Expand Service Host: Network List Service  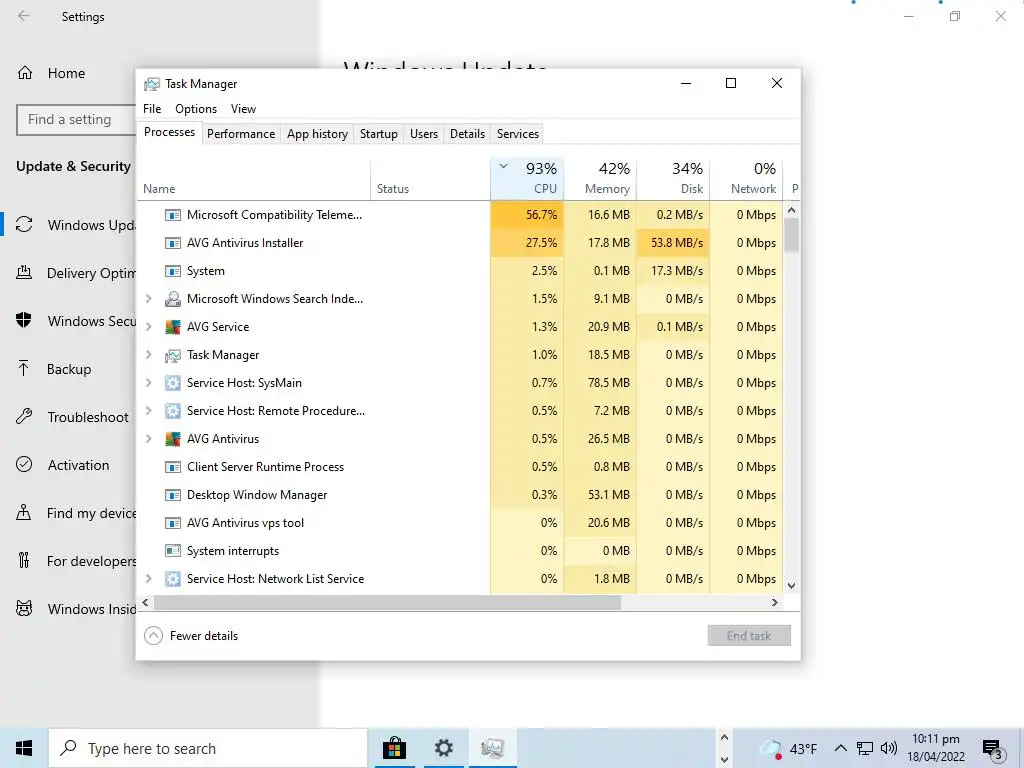pos(149,579)
